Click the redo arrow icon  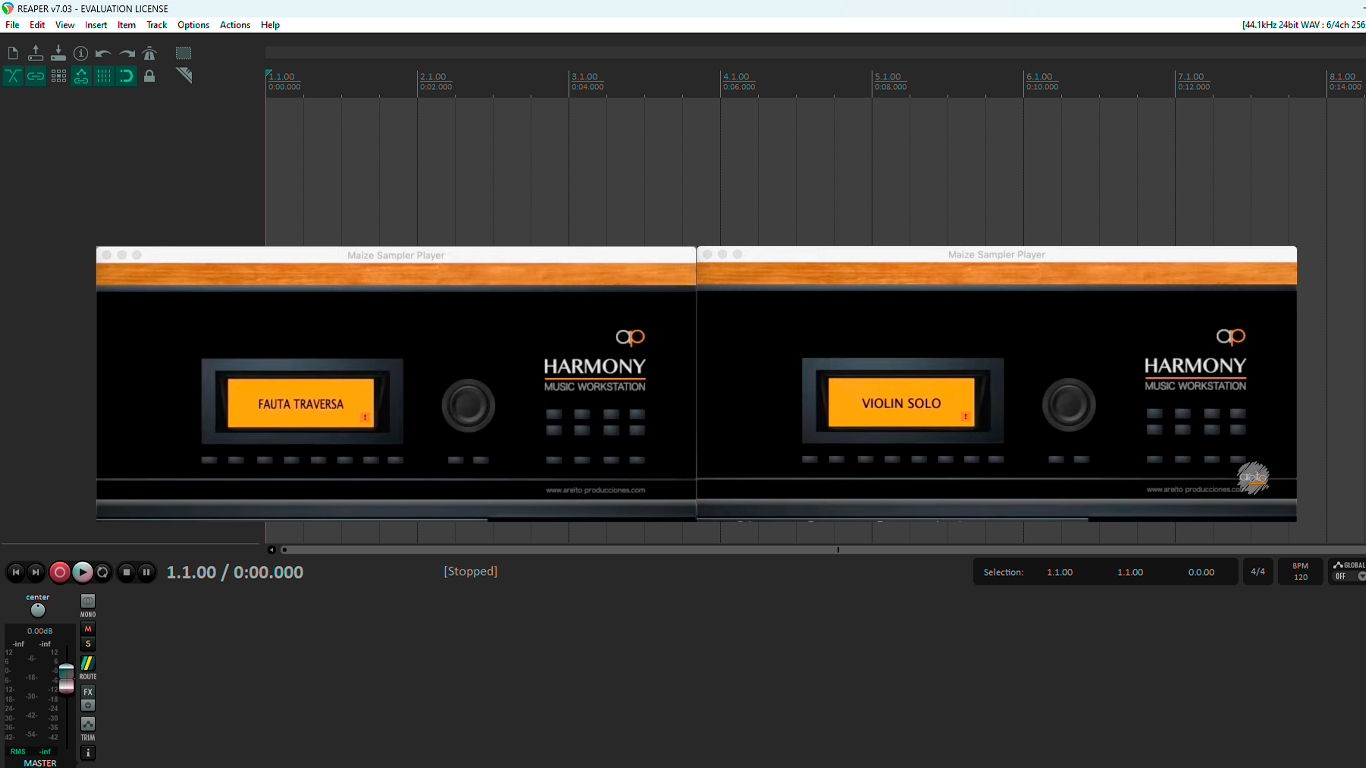coord(127,53)
